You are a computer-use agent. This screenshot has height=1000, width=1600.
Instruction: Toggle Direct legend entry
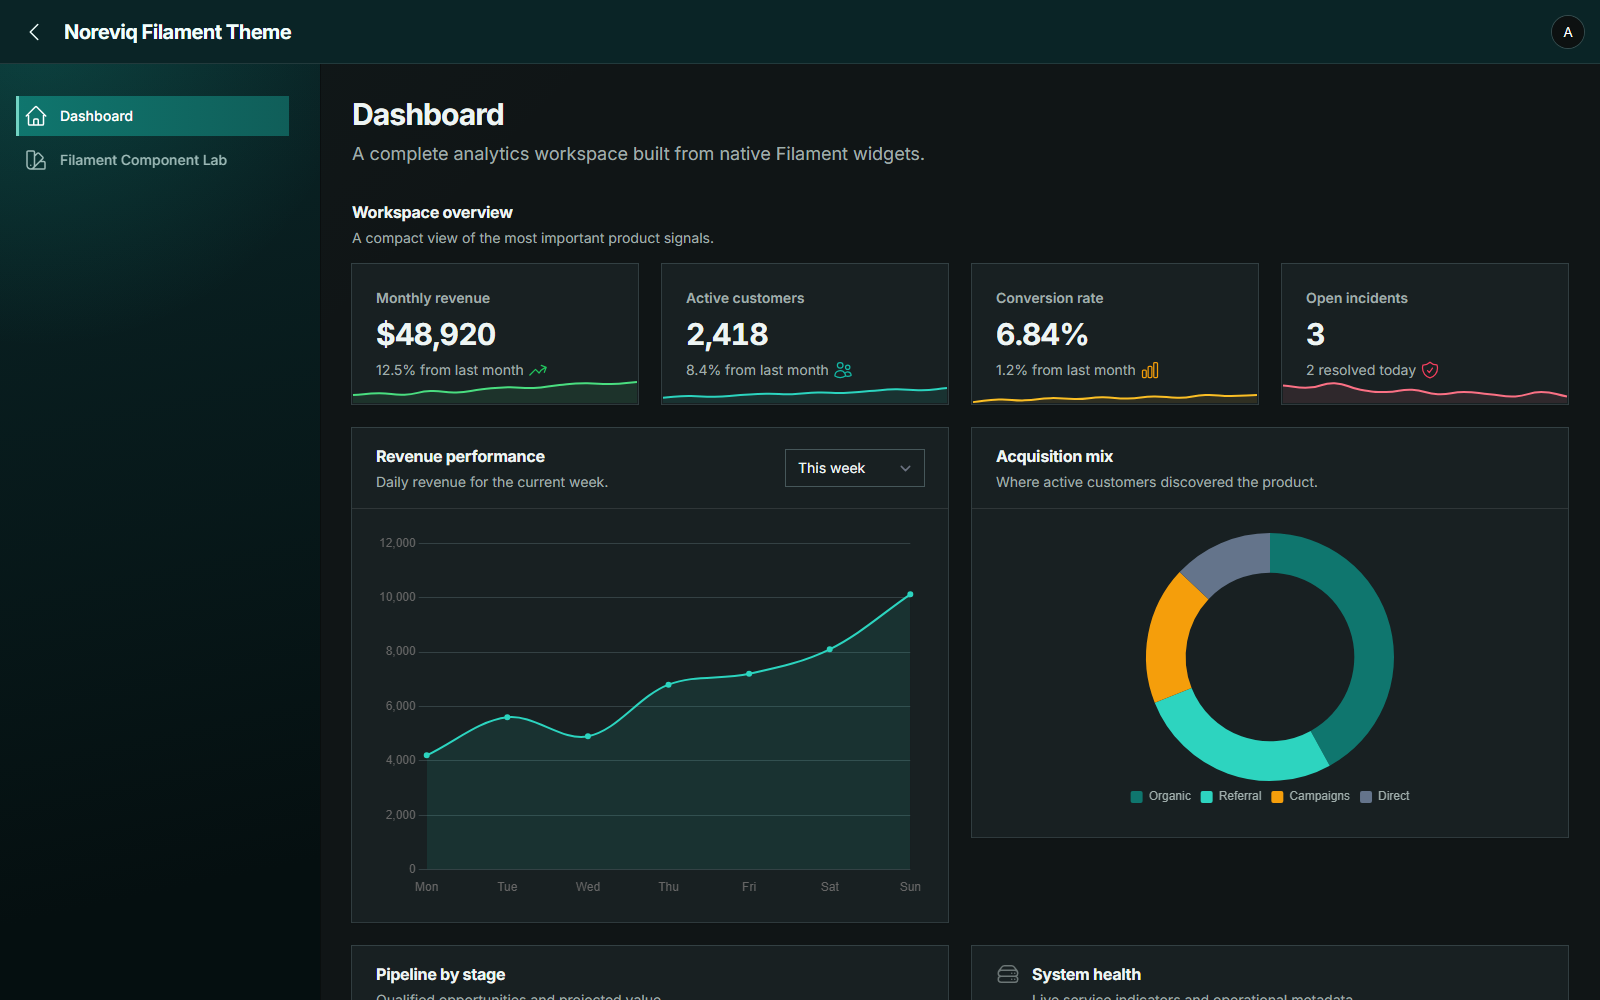coord(1385,797)
